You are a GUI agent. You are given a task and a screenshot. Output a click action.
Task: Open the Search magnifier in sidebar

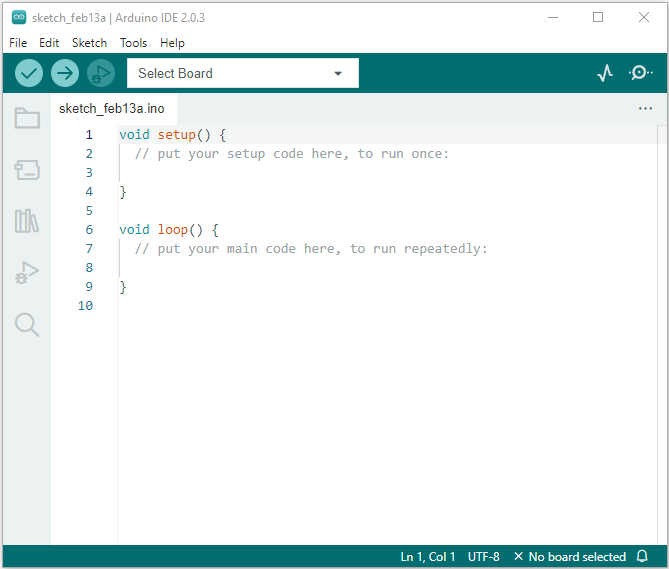[x=27, y=325]
